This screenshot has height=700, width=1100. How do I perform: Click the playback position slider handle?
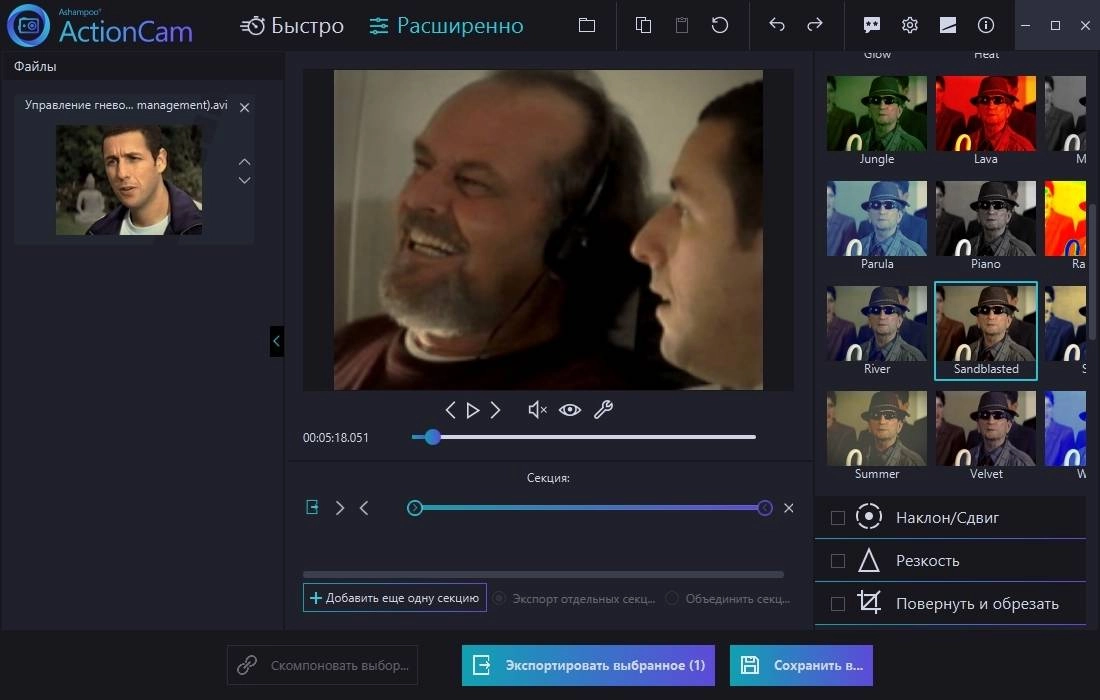[x=433, y=437]
